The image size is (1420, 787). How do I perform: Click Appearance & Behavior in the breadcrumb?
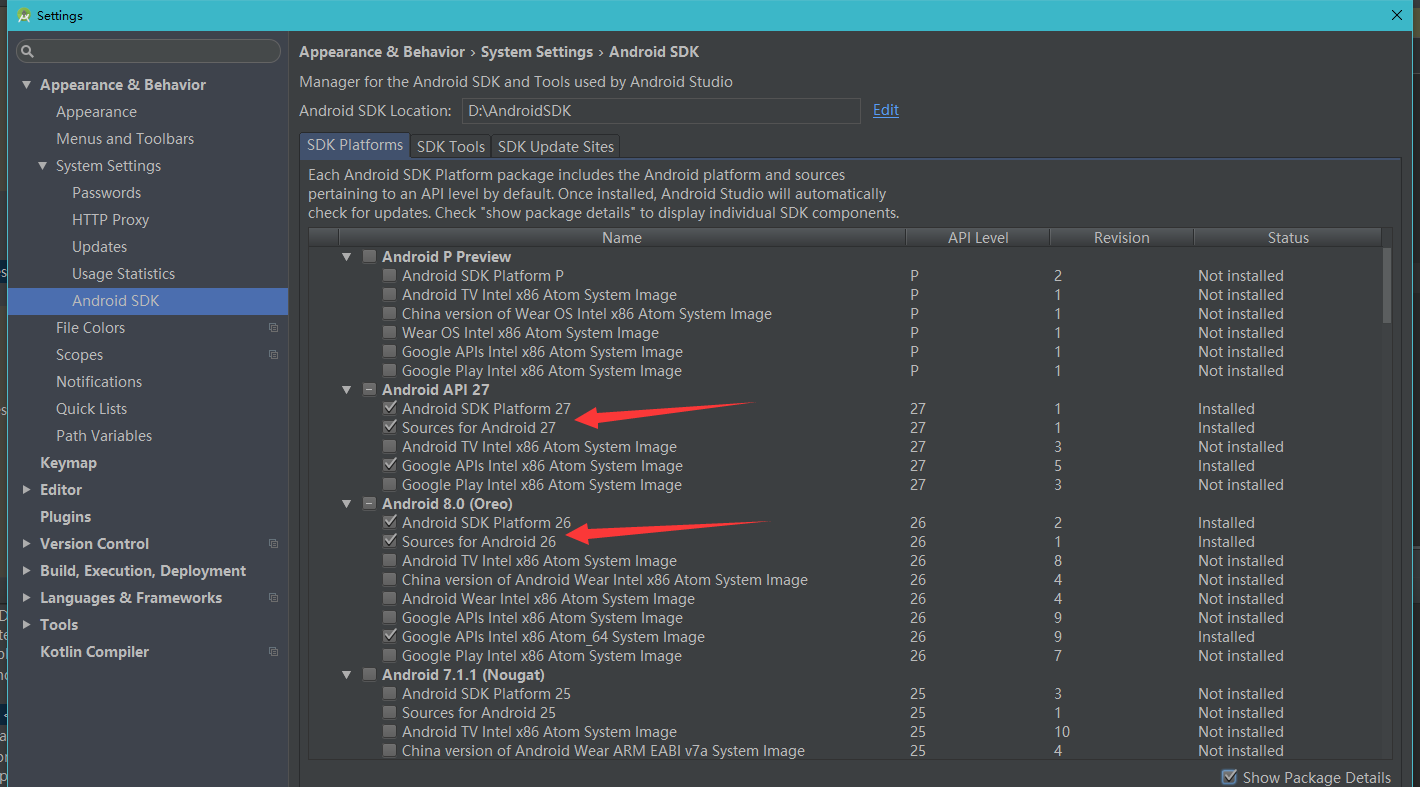[x=382, y=52]
